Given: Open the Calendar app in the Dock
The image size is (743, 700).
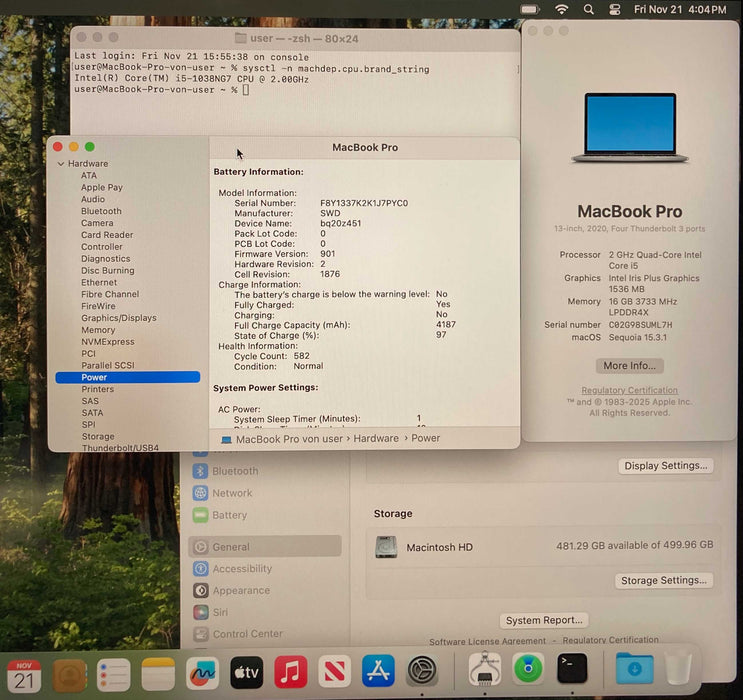Looking at the screenshot, I should coord(24,674).
